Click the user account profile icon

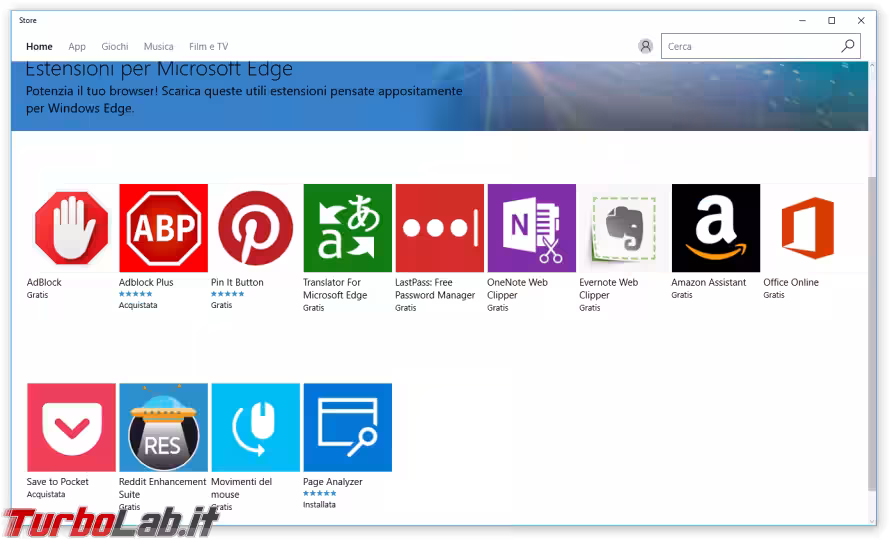coord(645,47)
